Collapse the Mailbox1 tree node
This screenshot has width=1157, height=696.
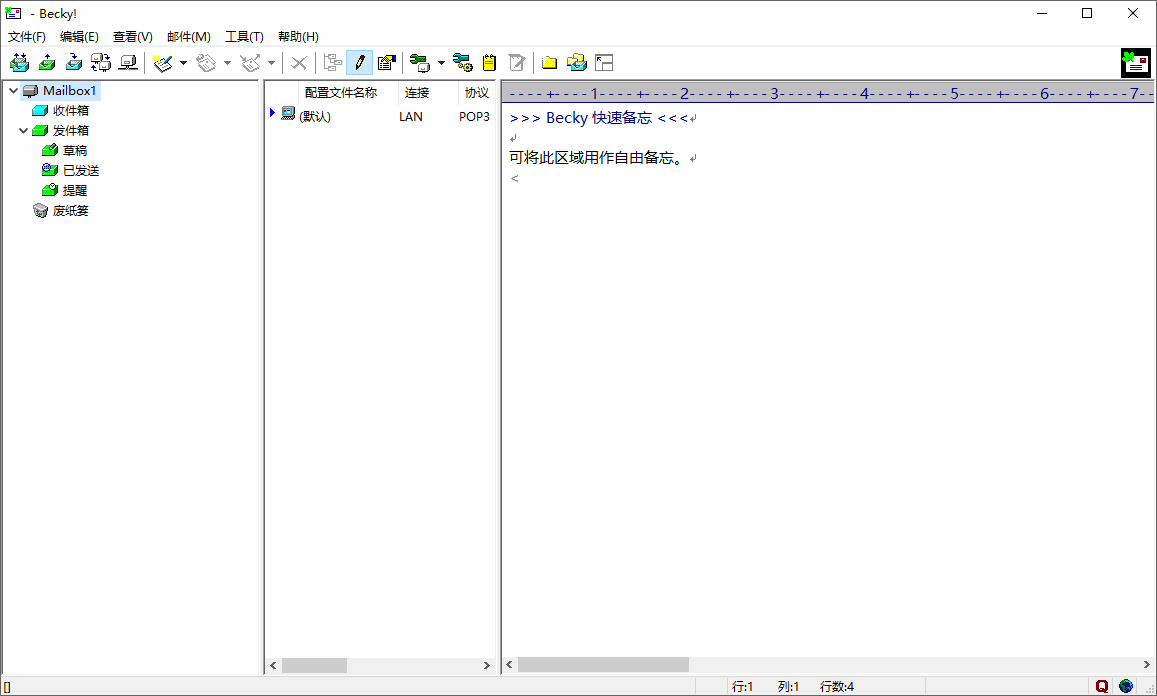[13, 91]
